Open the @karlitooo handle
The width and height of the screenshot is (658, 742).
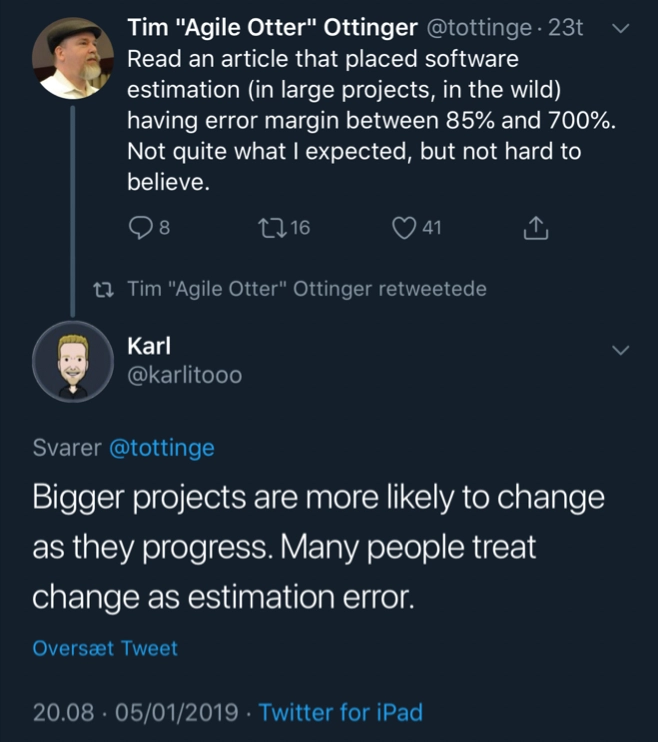(x=185, y=375)
